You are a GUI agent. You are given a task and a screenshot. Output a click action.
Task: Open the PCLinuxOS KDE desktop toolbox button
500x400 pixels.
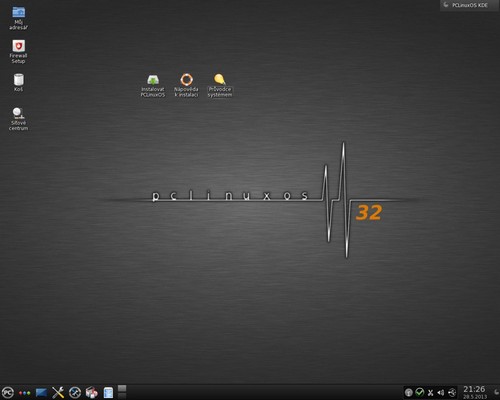pyautogui.click(x=469, y=5)
